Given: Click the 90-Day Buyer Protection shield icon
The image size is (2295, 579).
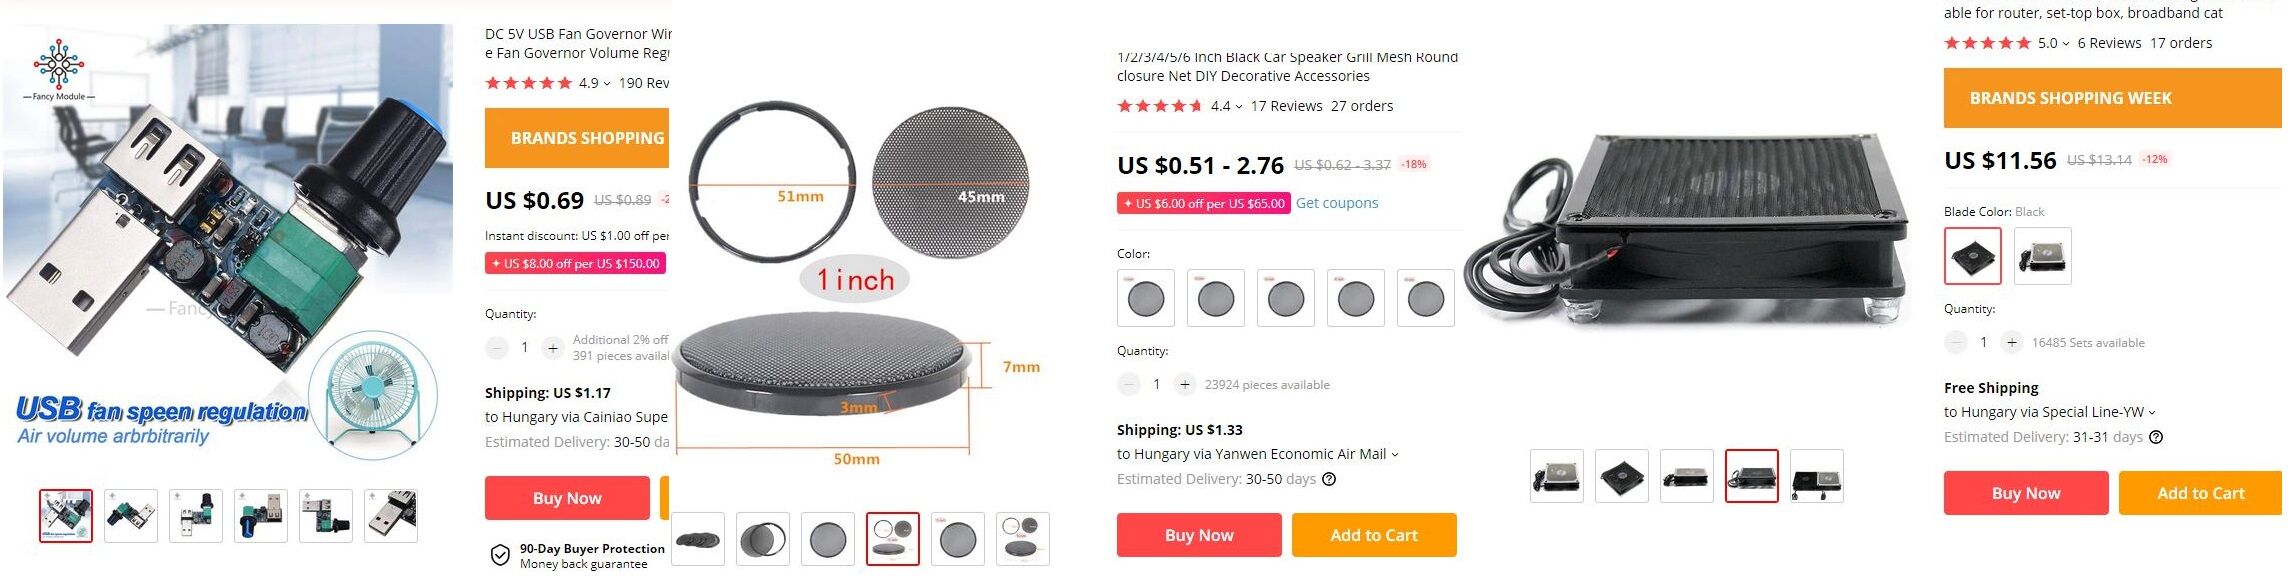Looking at the screenshot, I should pos(500,556).
